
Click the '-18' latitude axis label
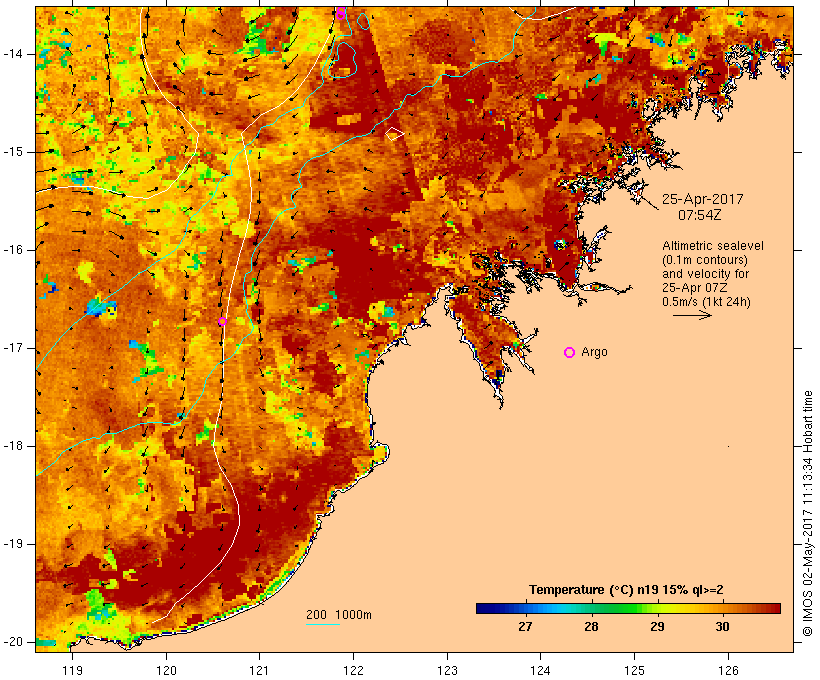pos(13,446)
